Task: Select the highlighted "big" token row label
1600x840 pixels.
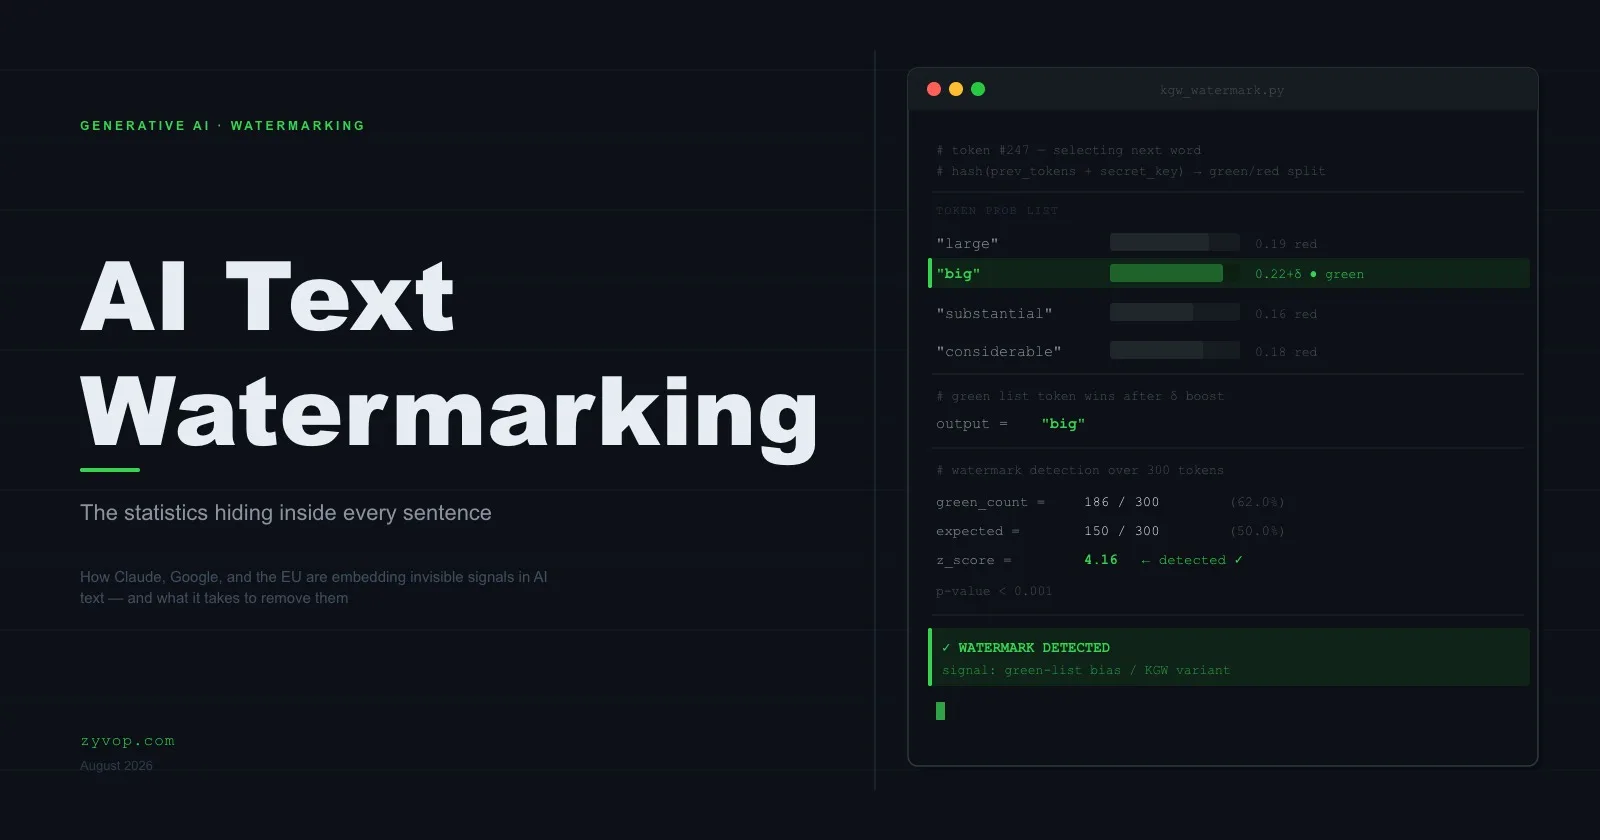Action: pos(958,274)
